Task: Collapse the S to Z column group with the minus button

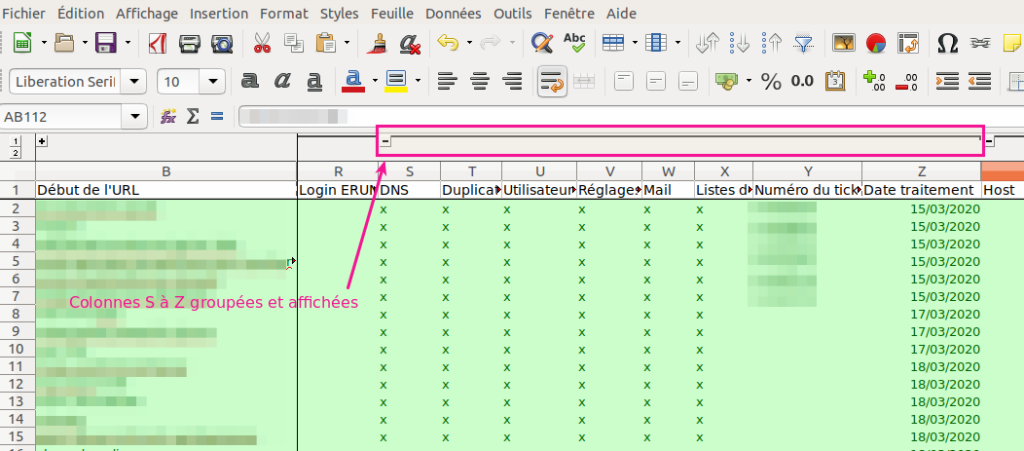Action: [386, 142]
